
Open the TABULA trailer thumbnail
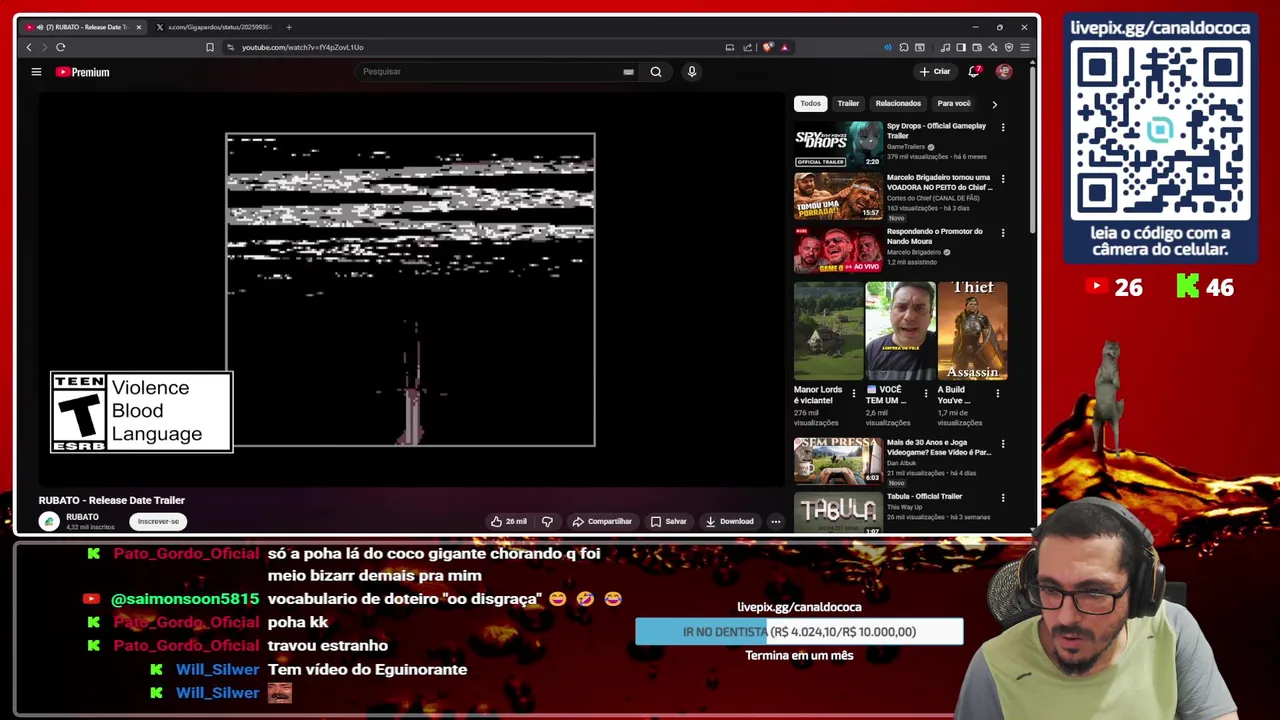tap(838, 511)
